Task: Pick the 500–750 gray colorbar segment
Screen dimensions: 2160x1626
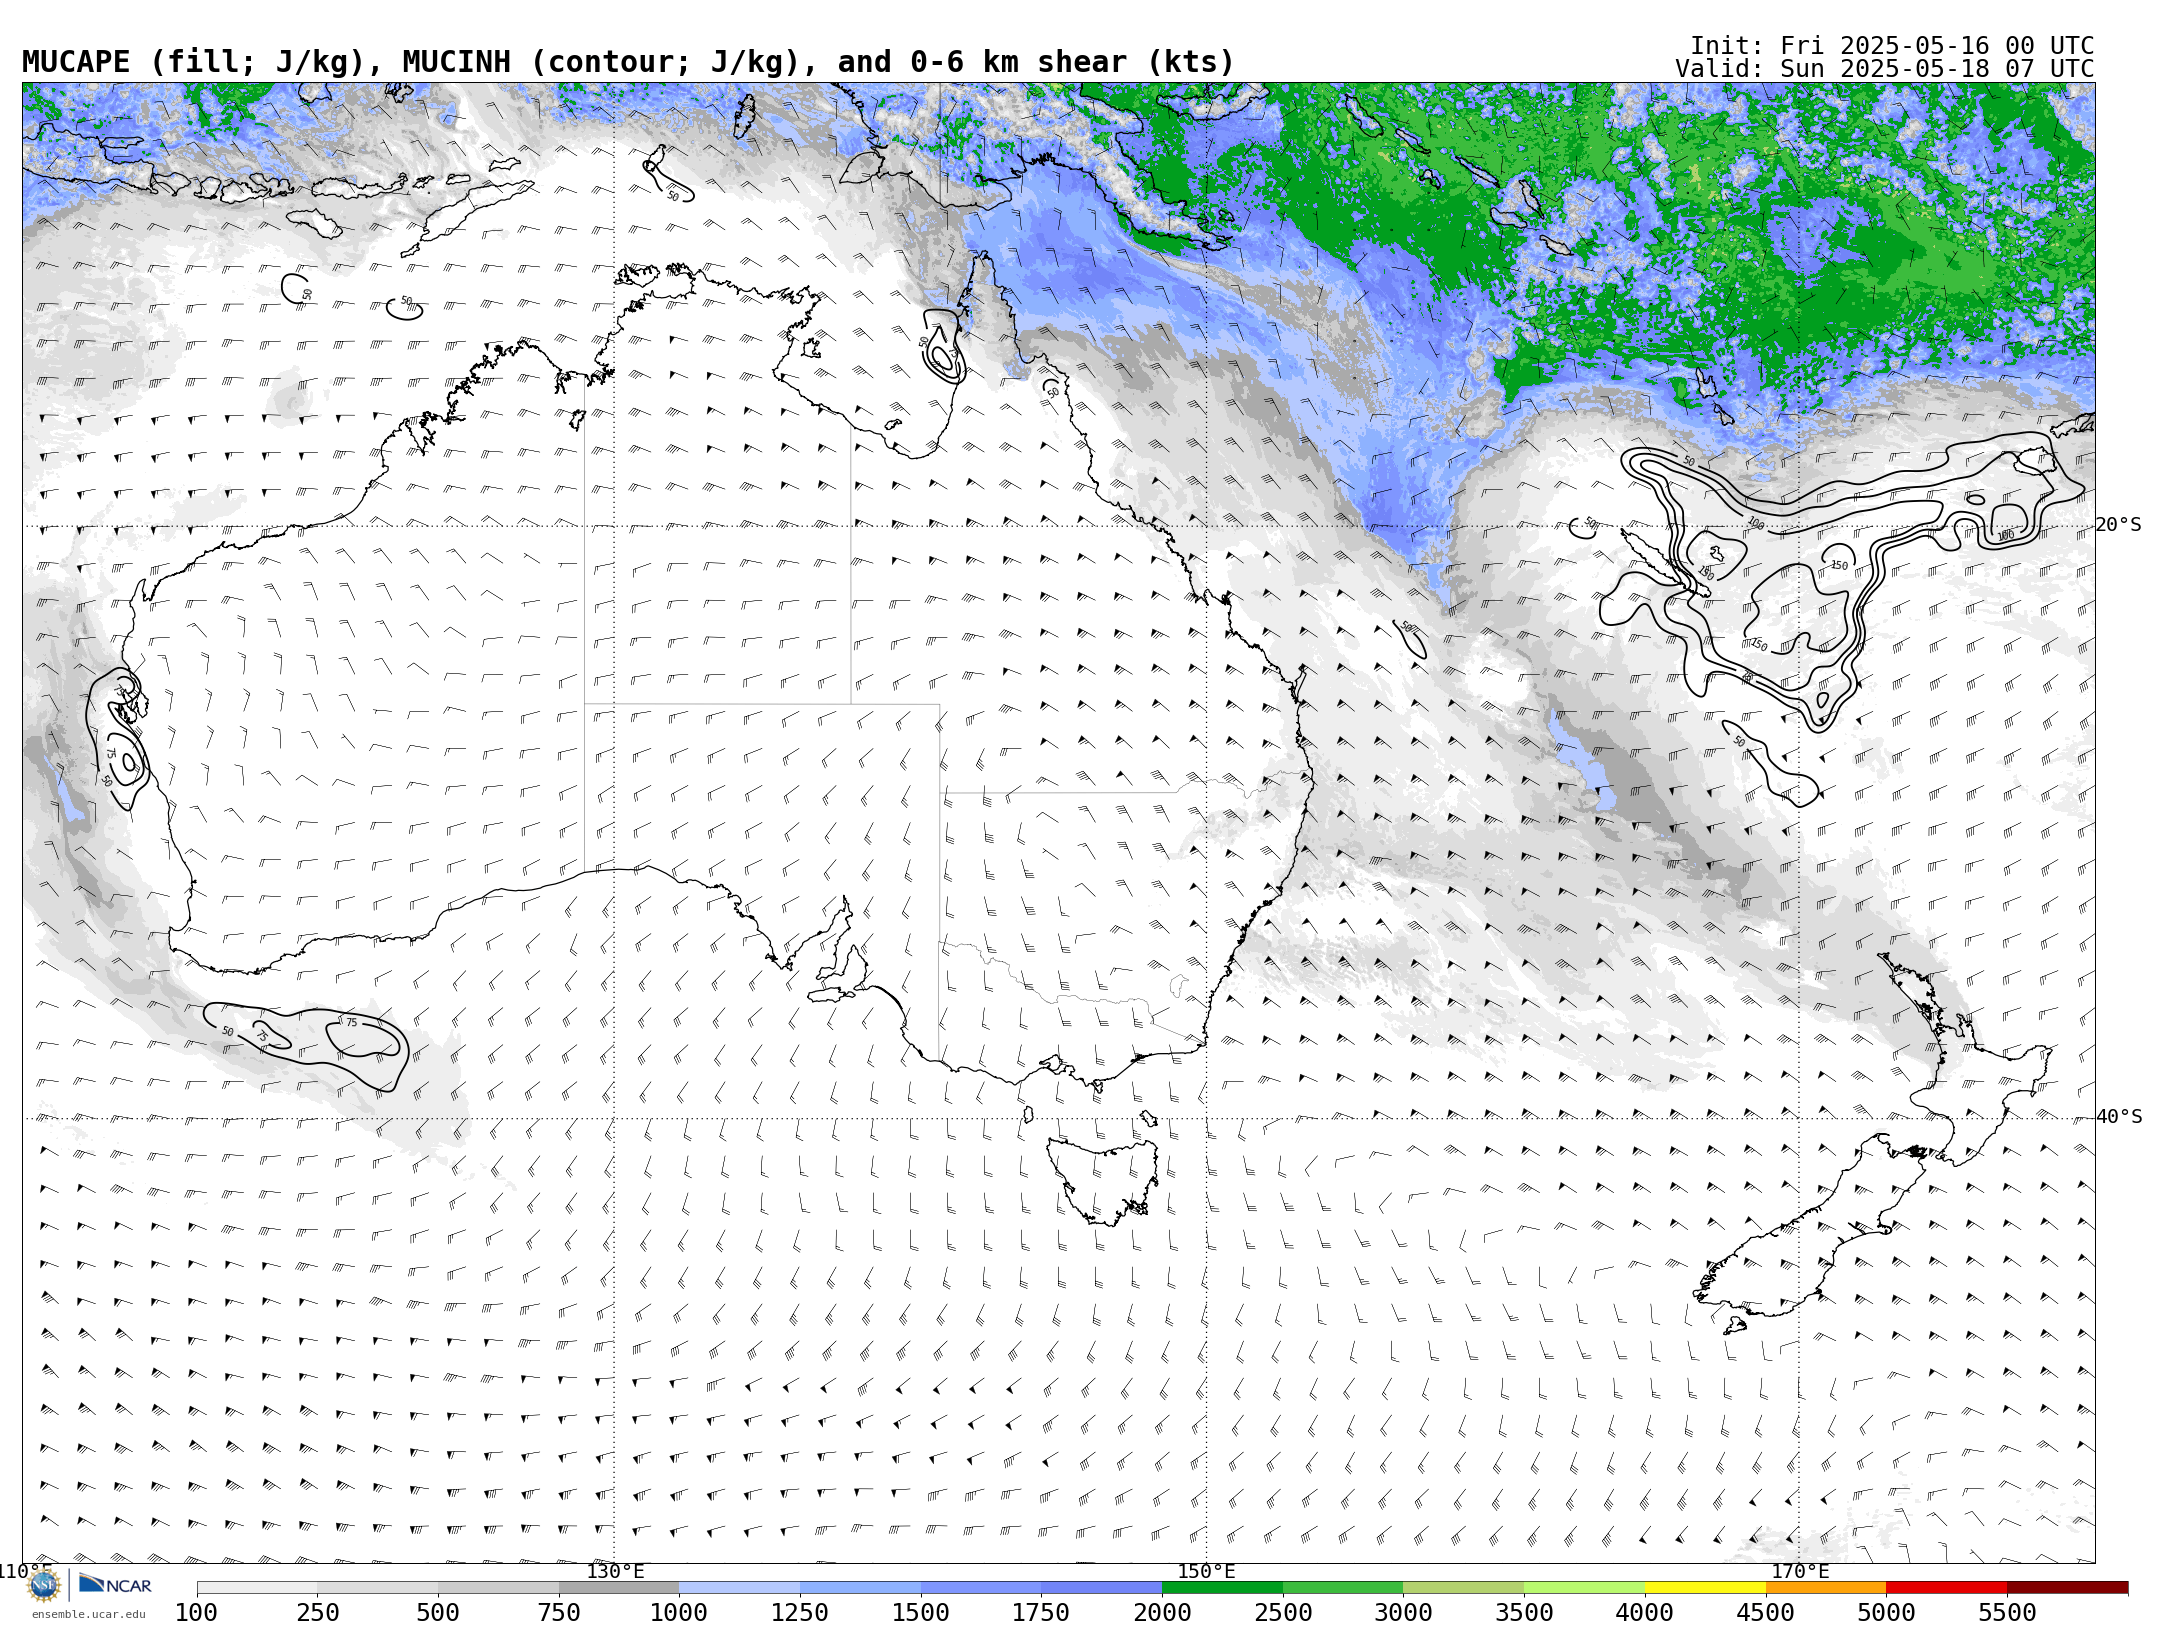Action: coord(498,1587)
